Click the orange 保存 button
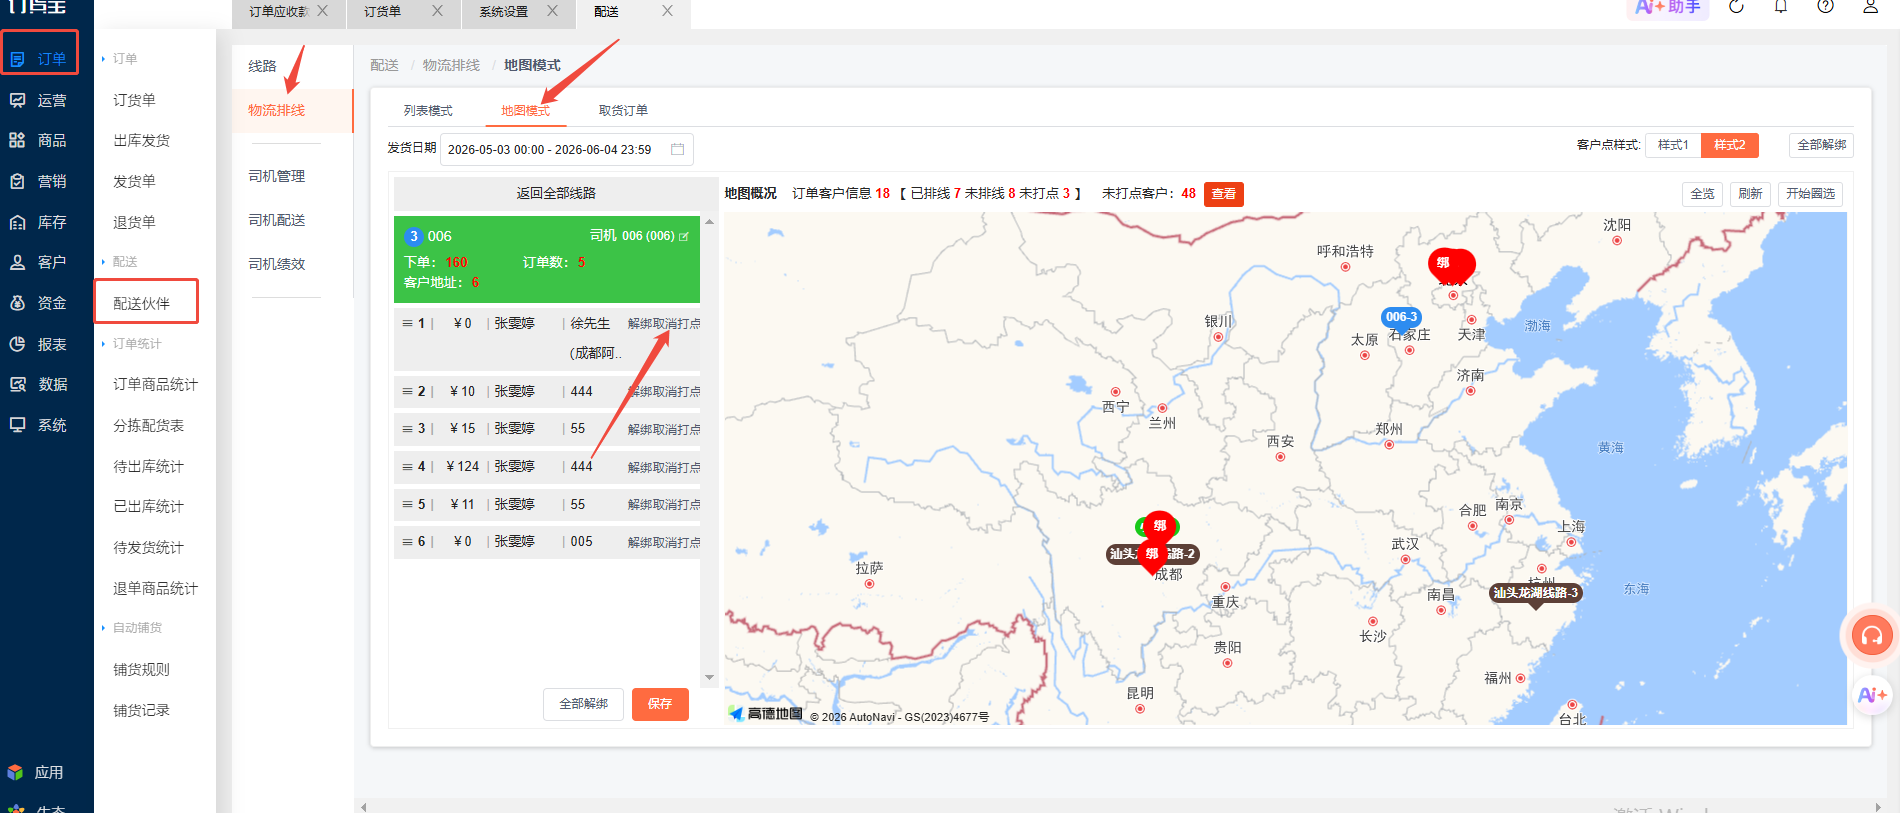 [x=660, y=704]
